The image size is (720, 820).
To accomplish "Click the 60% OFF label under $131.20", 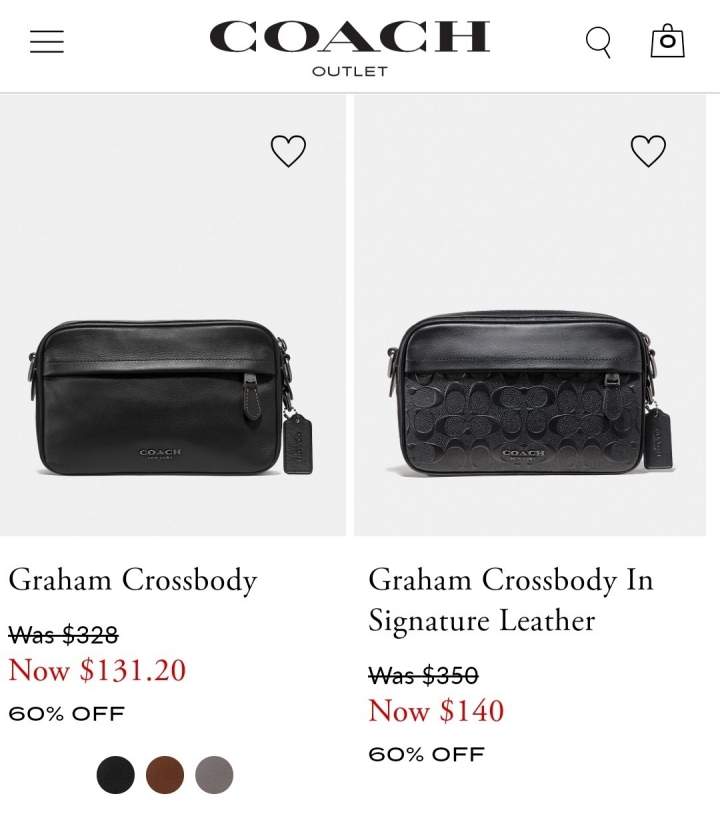I will coord(66,714).
